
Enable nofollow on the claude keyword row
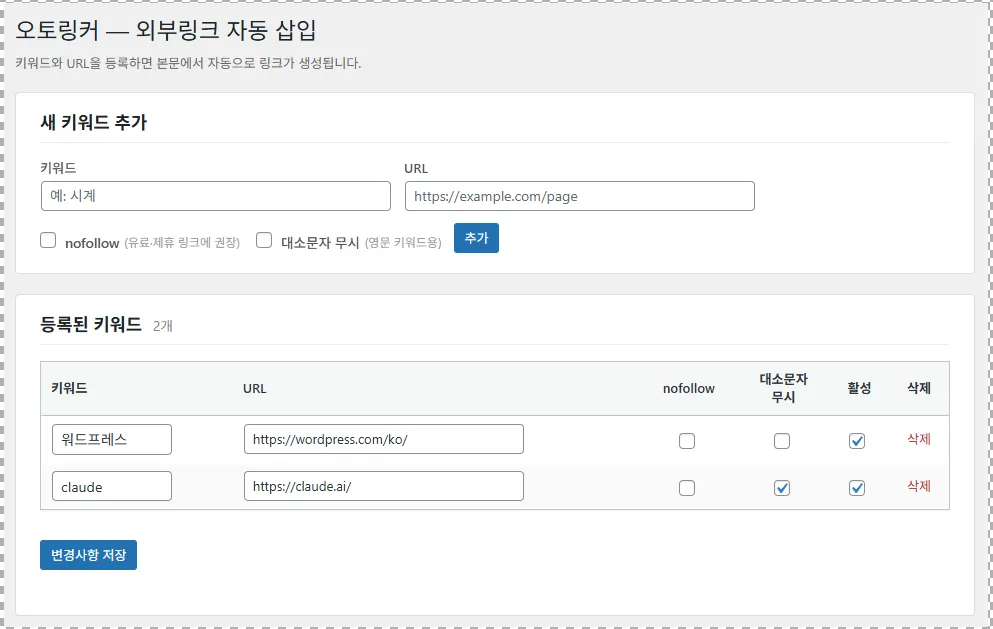click(688, 487)
